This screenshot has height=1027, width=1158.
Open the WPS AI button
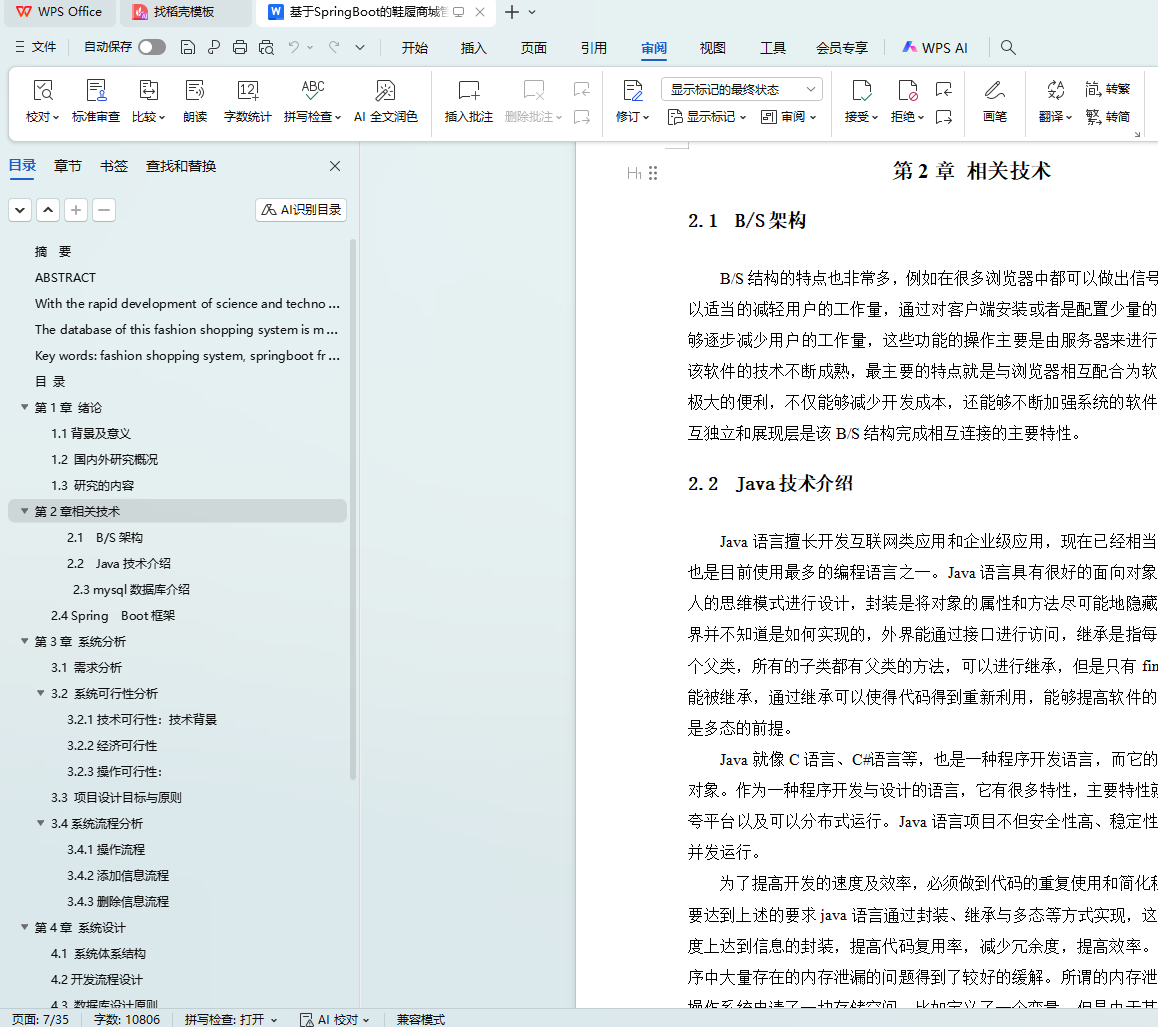click(934, 47)
